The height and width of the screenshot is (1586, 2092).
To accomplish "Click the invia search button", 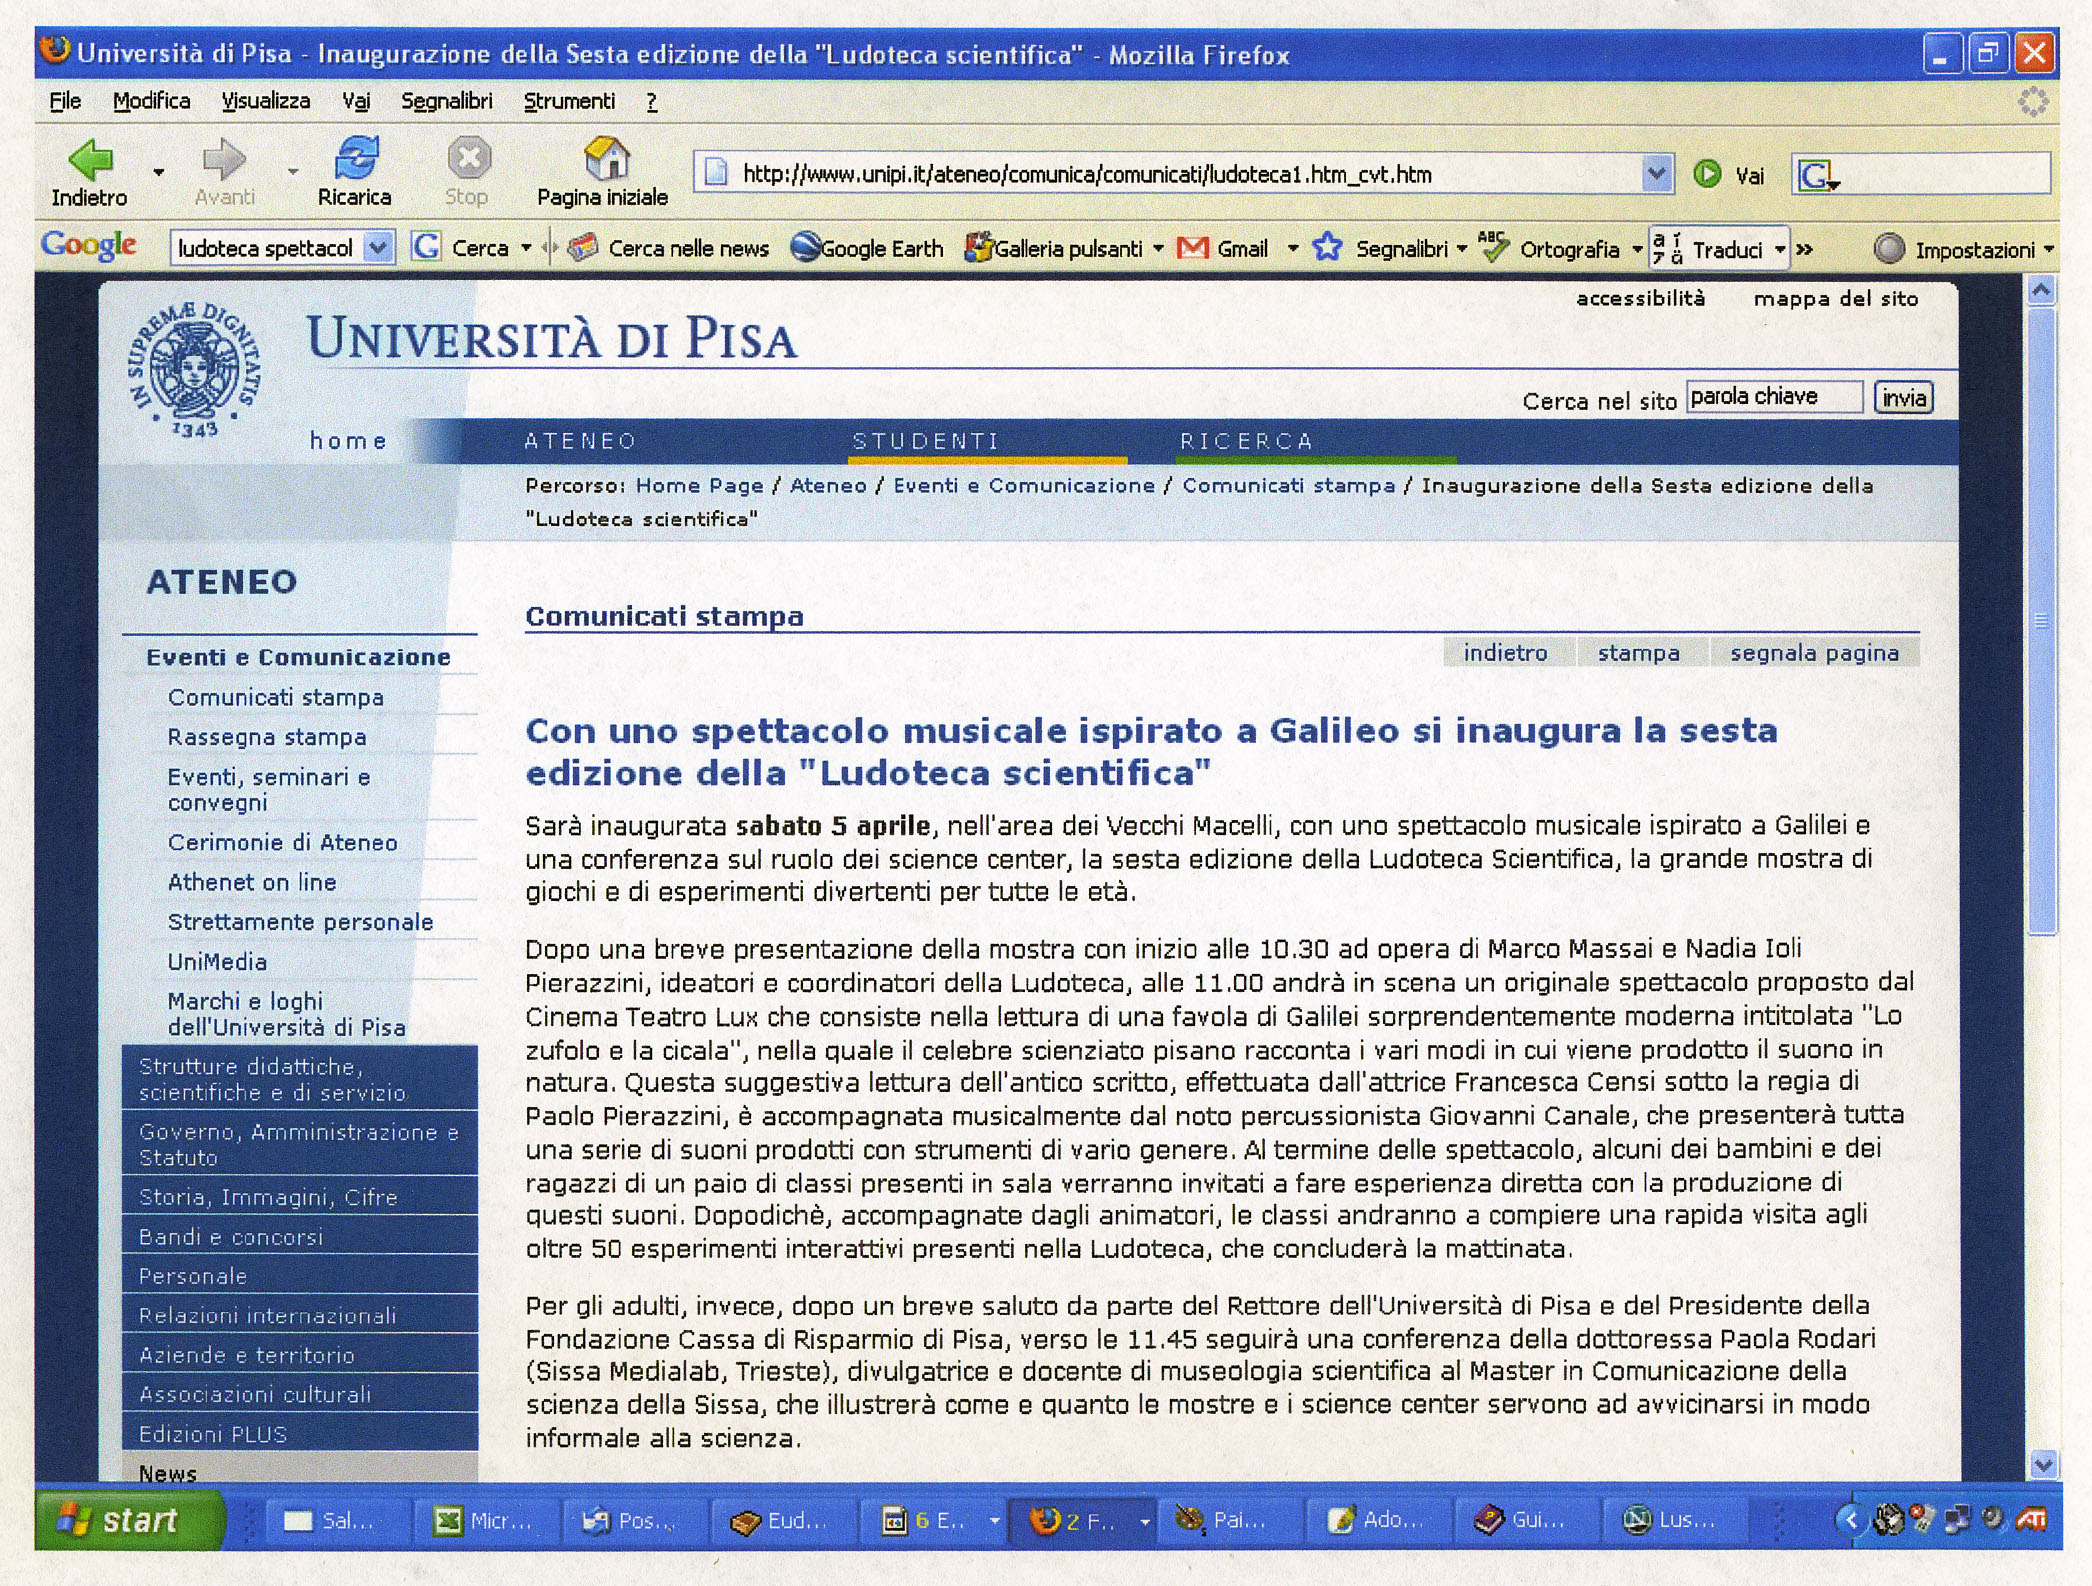I will (1903, 398).
